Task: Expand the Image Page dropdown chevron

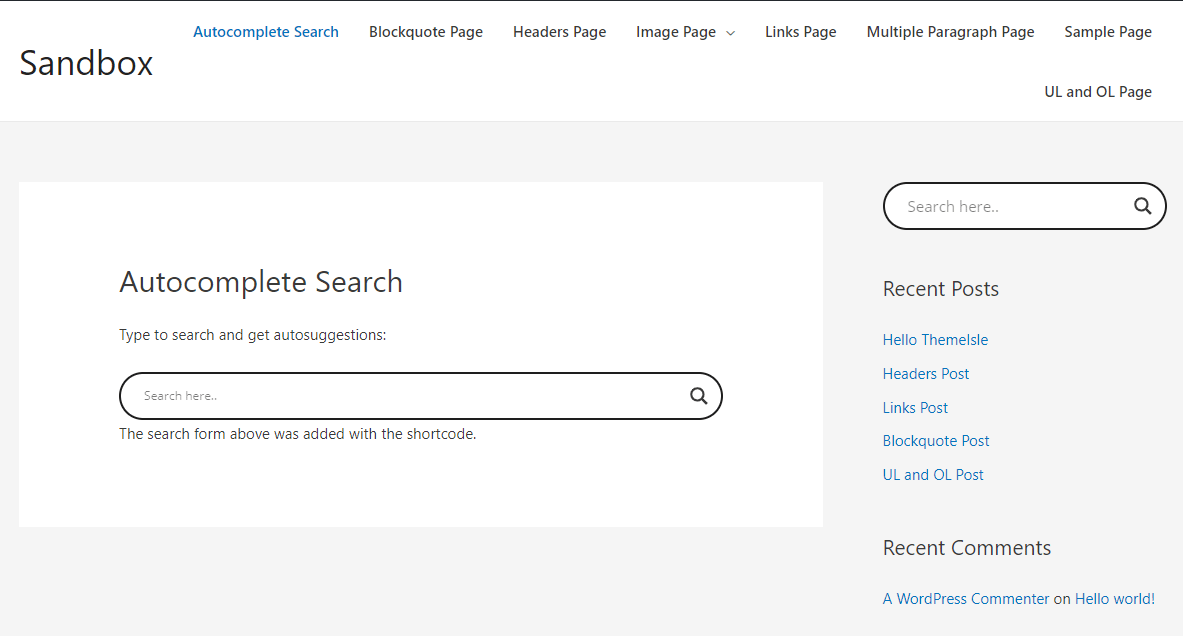Action: pos(729,32)
